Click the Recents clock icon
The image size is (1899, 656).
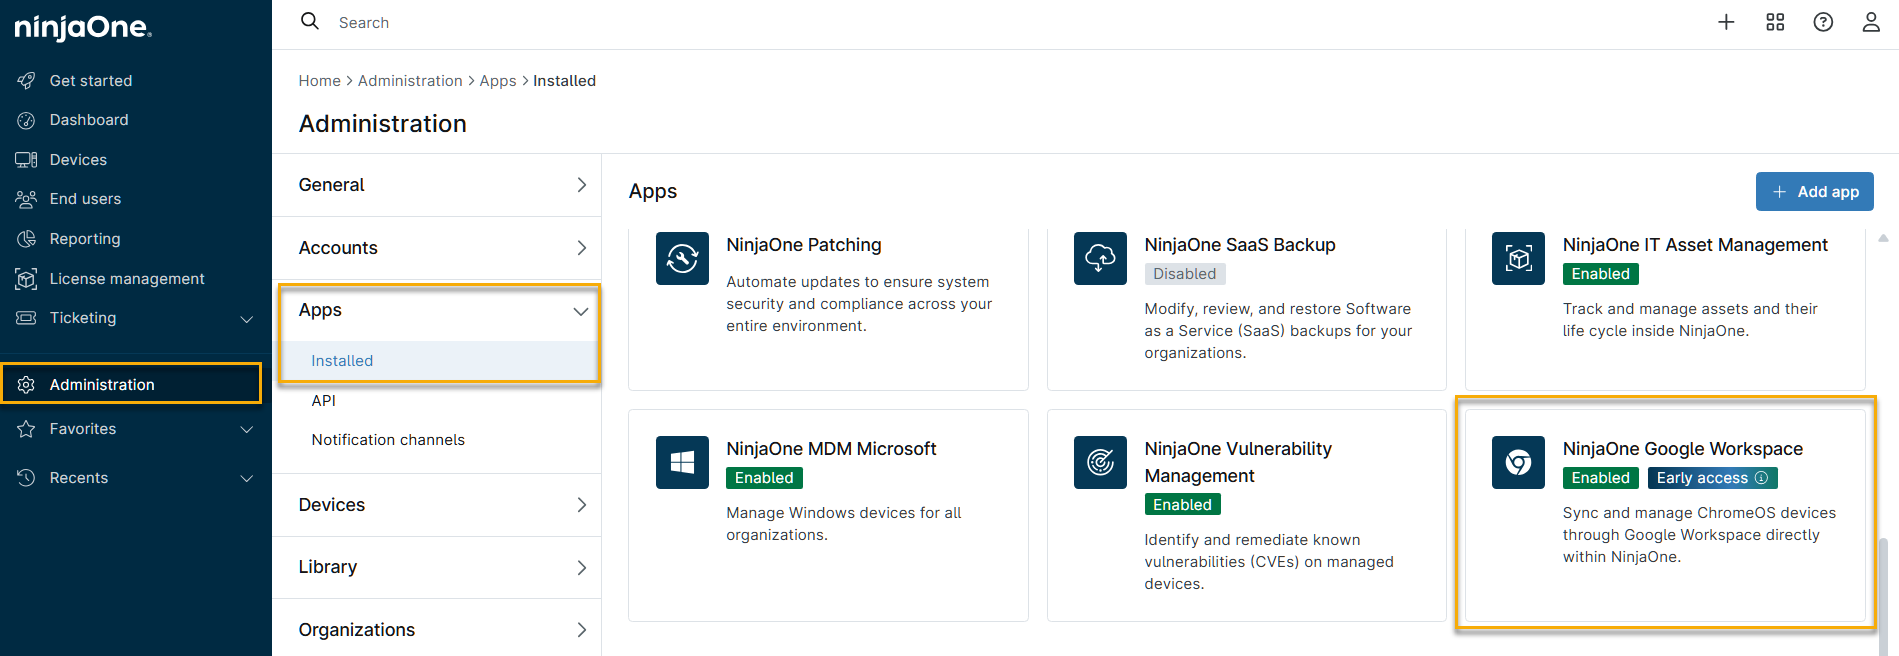pyautogui.click(x=26, y=478)
